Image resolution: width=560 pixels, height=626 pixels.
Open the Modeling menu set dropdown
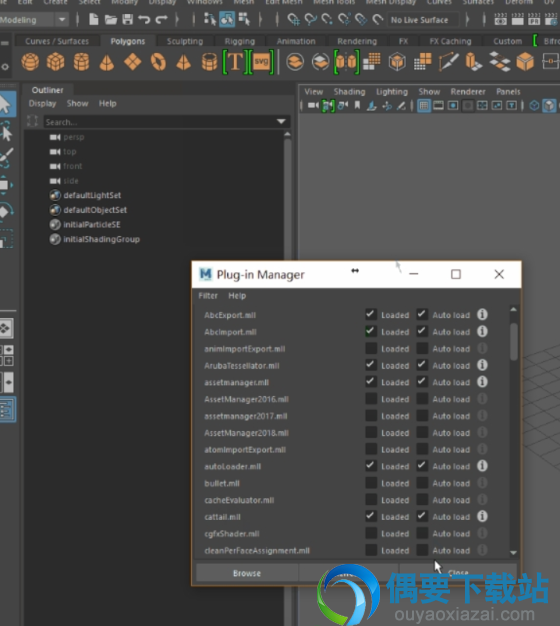click(62, 20)
